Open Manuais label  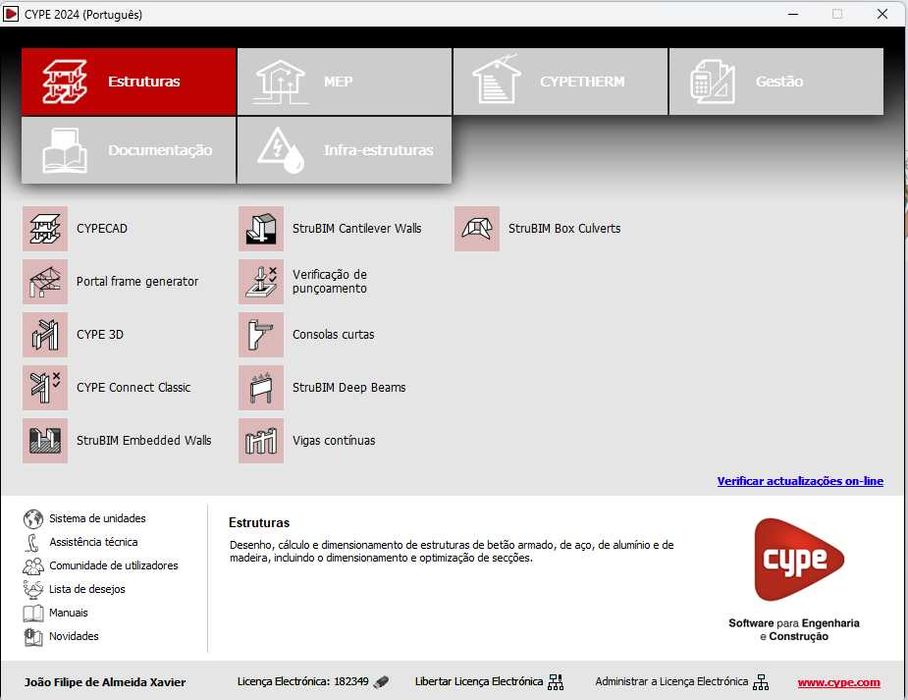pyautogui.click(x=68, y=613)
